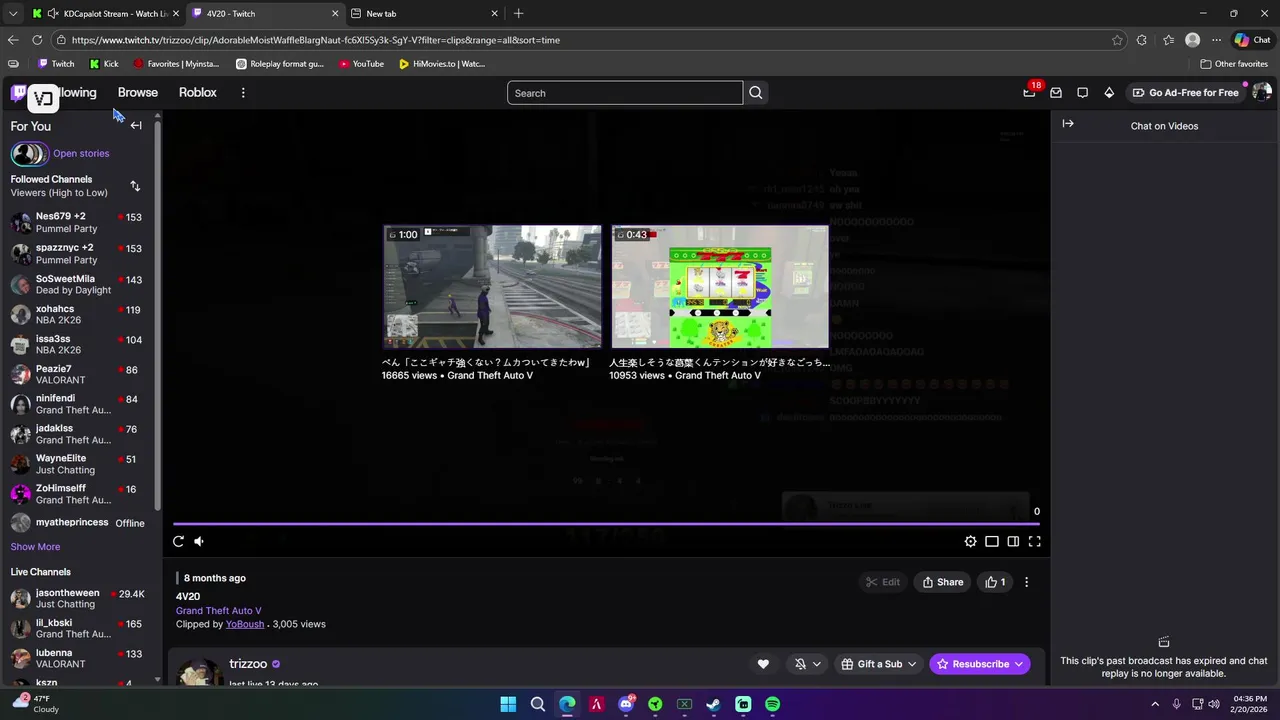
Task: Like the clip thumbs up
Action: 996,582
